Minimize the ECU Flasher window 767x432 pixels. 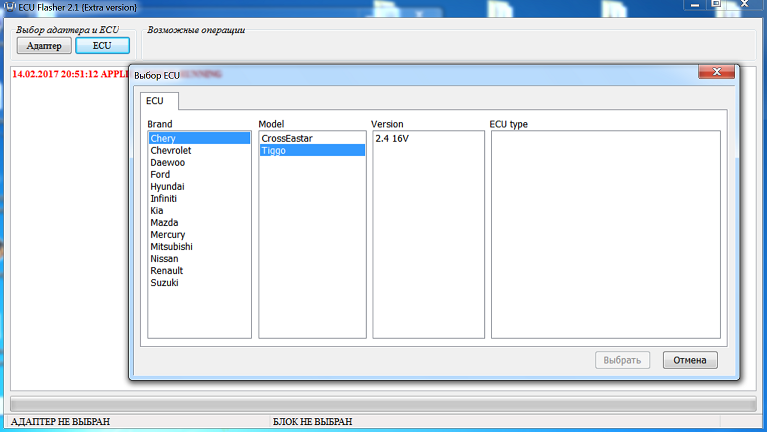(695, 4)
